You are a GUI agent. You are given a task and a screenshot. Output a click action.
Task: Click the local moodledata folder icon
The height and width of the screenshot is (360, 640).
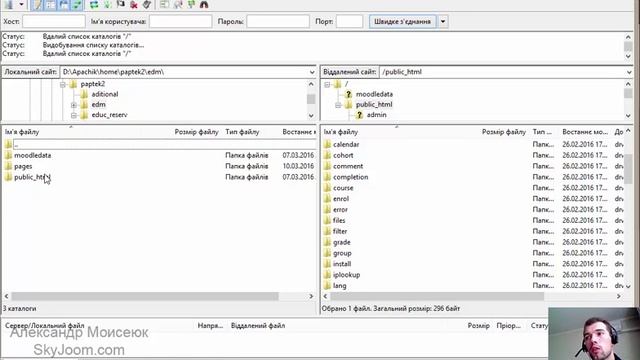[9, 155]
